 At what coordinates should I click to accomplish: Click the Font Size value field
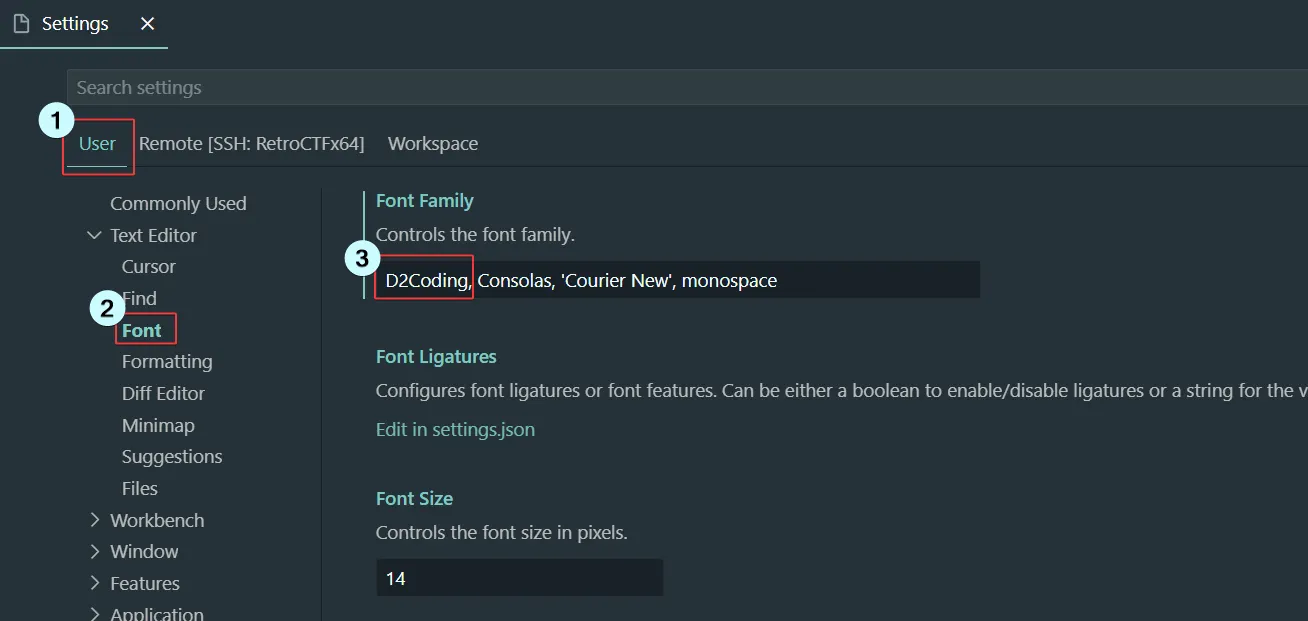(519, 578)
